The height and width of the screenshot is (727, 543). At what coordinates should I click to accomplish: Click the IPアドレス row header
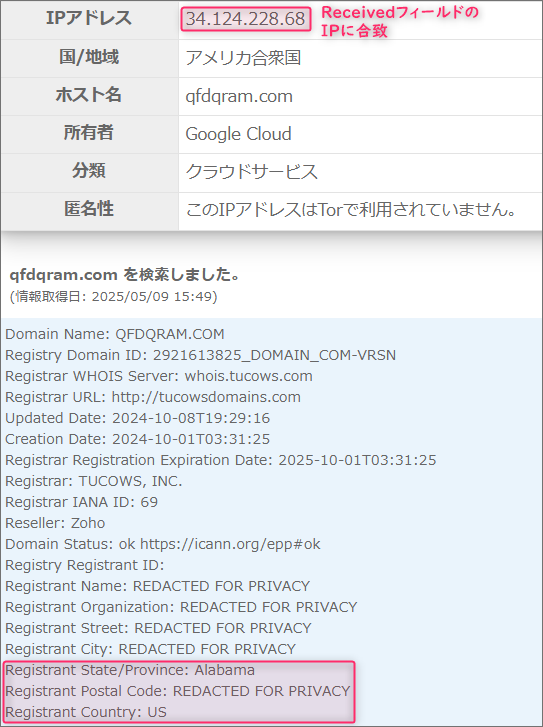point(89,19)
